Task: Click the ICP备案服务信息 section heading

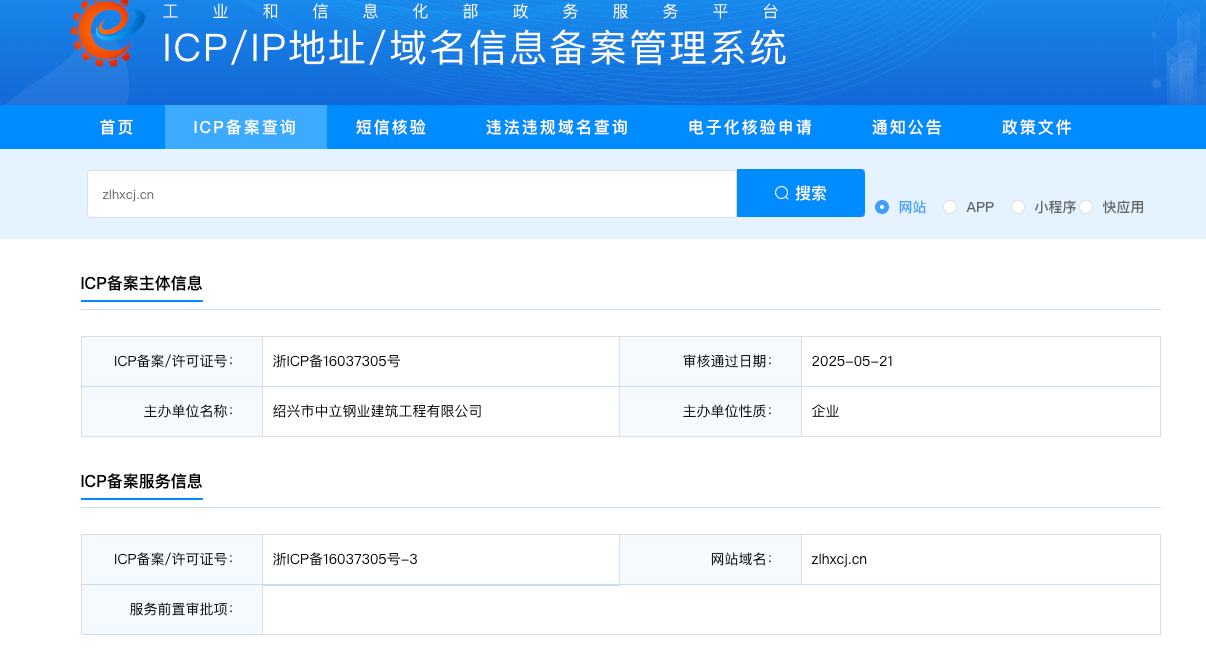Action: [x=141, y=481]
